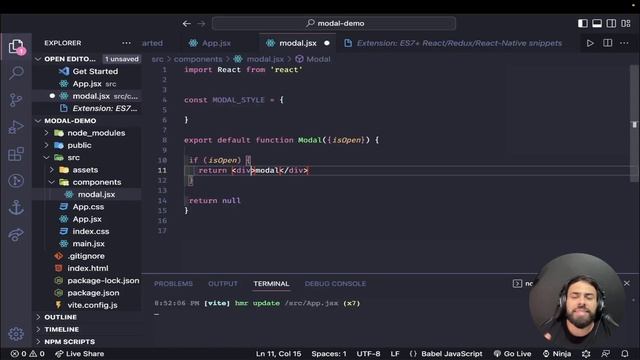The width and height of the screenshot is (640, 360).
Task: Select the modal.jsx editor tab
Action: click(x=298, y=43)
